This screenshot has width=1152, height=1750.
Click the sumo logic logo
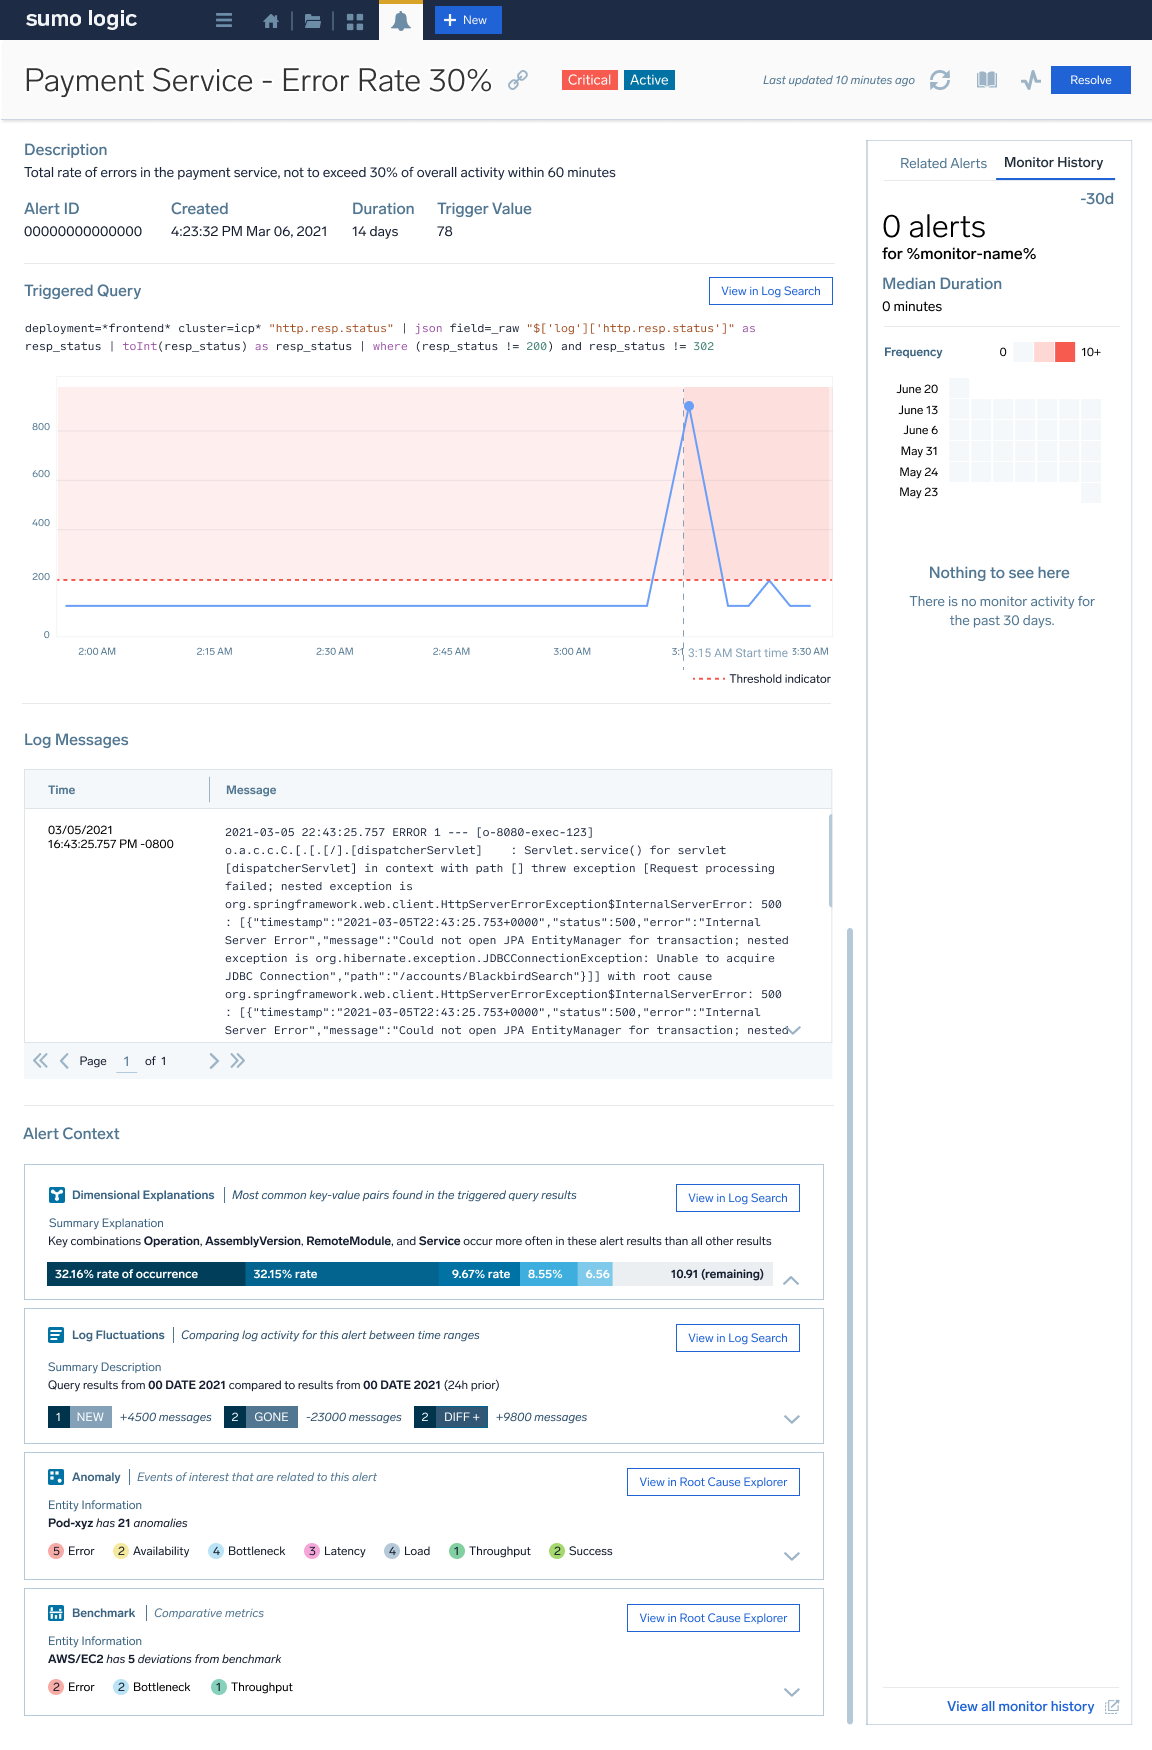81,19
